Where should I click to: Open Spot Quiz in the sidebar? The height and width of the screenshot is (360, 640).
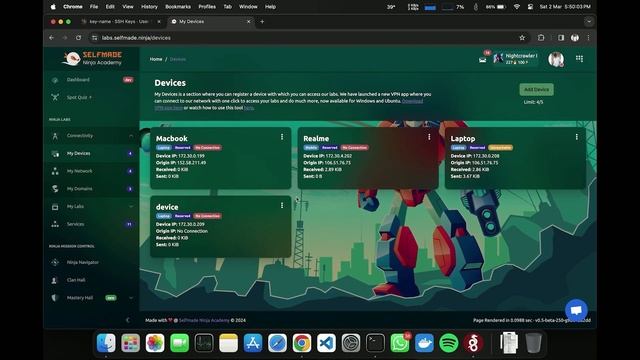(x=79, y=97)
